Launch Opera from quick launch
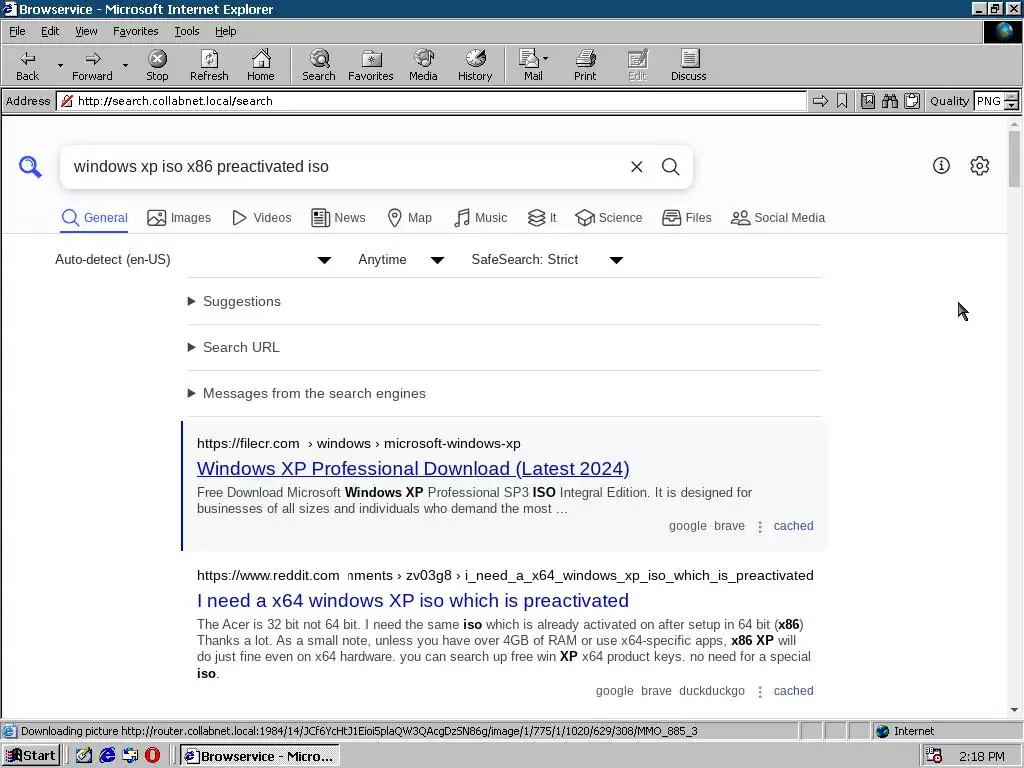Screen dimensions: 1024x768 152,756
